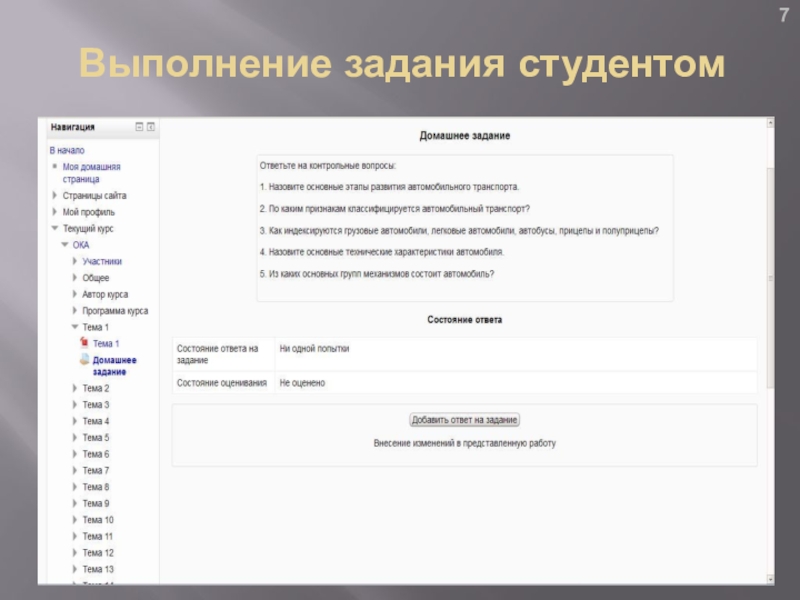
Task: Click the assignment icon beside Домашнее задание
Action: click(85, 359)
